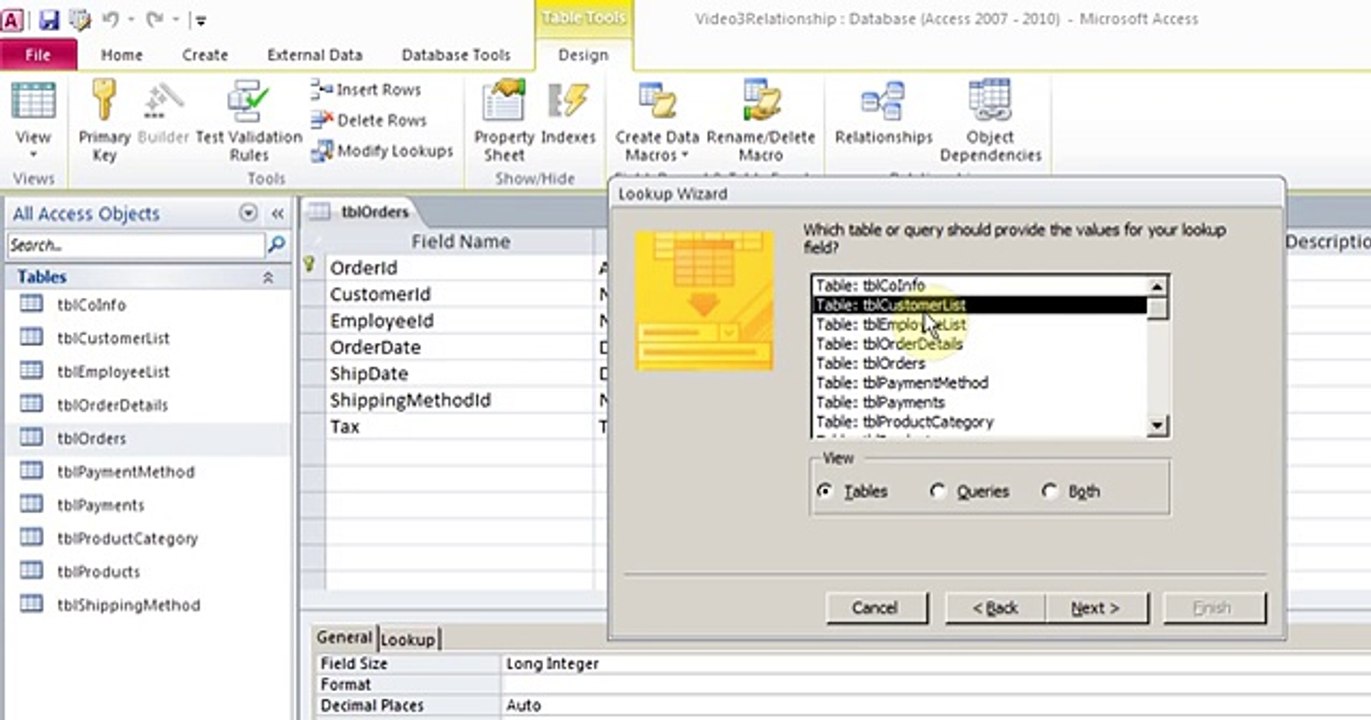Select tblShippingMethod in navigation pane

pos(128,605)
